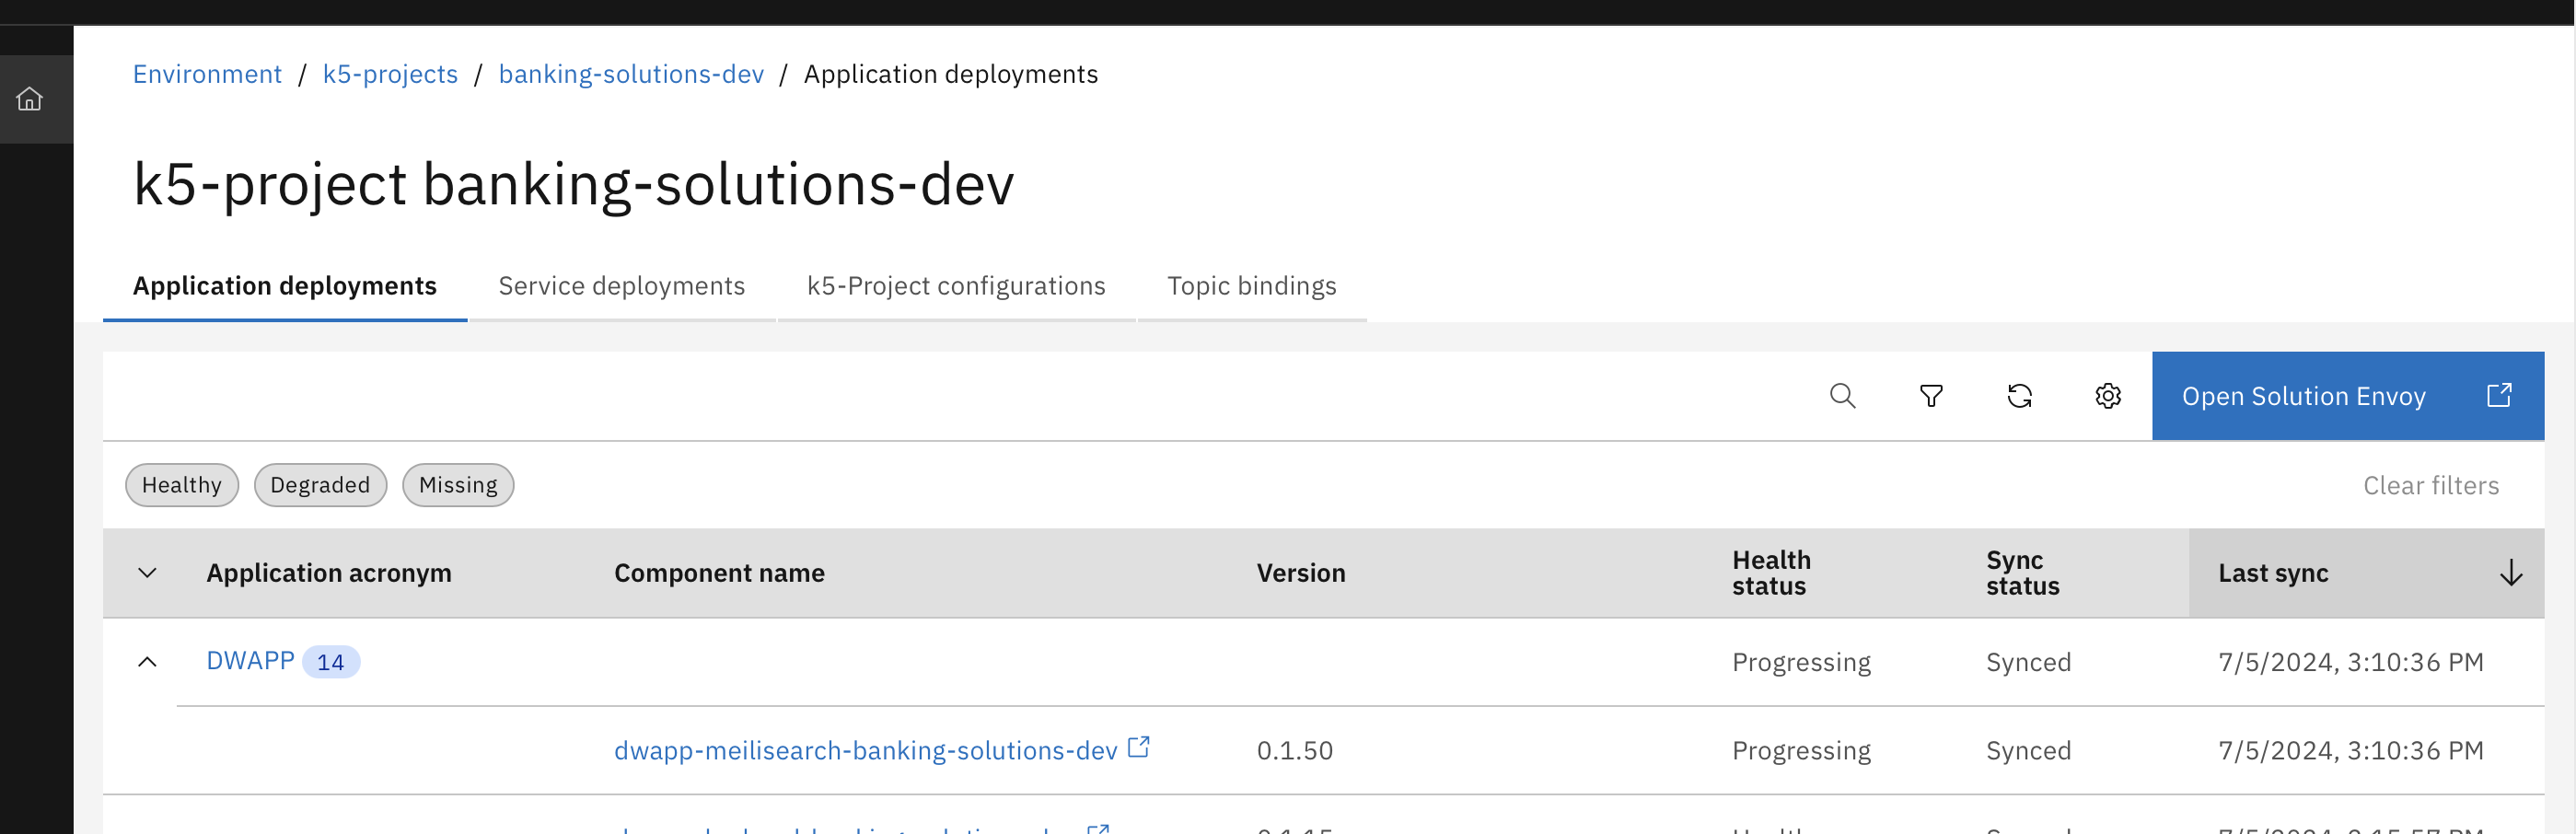The width and height of the screenshot is (2576, 834).
Task: Refresh the deployments table
Action: coord(2019,396)
